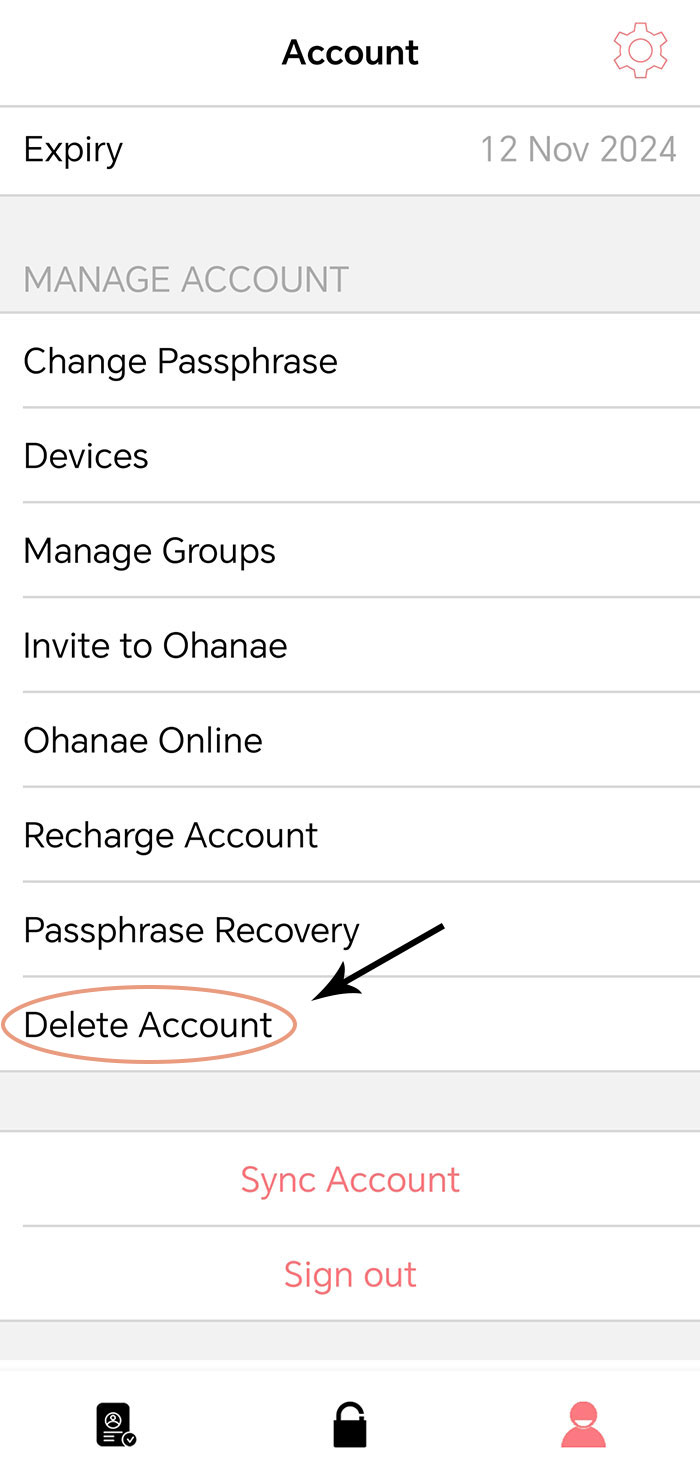Select the pink profile person icon
The width and height of the screenshot is (700, 1478).
pyautogui.click(x=583, y=1425)
